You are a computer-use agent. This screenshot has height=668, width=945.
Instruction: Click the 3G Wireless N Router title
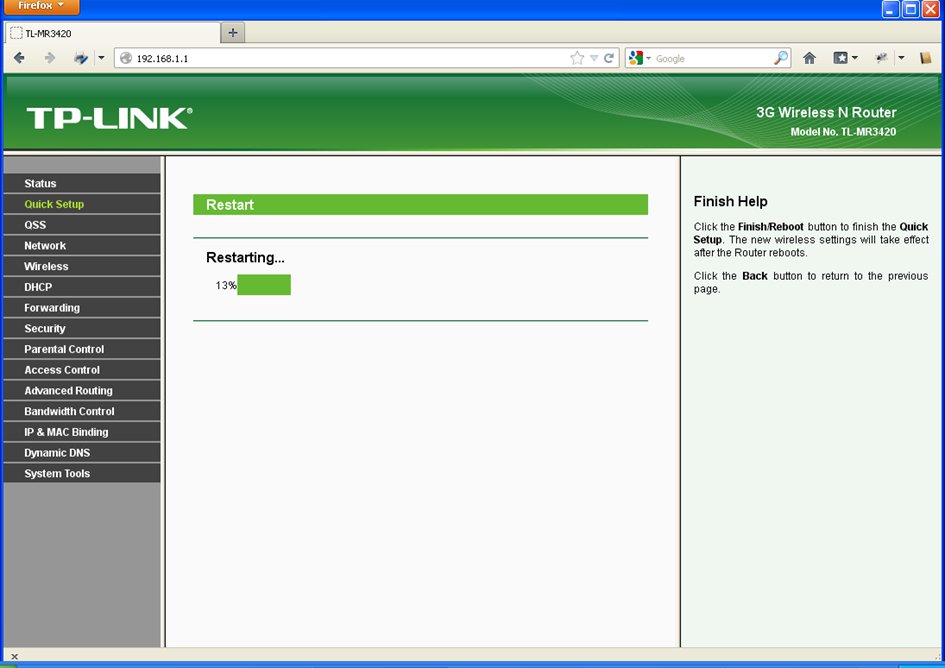(826, 112)
